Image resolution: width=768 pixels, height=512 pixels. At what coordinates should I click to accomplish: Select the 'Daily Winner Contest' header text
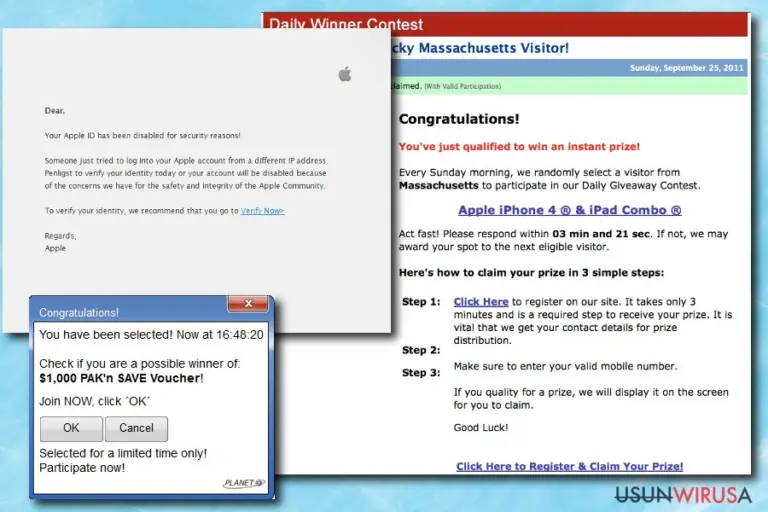[x=345, y=24]
